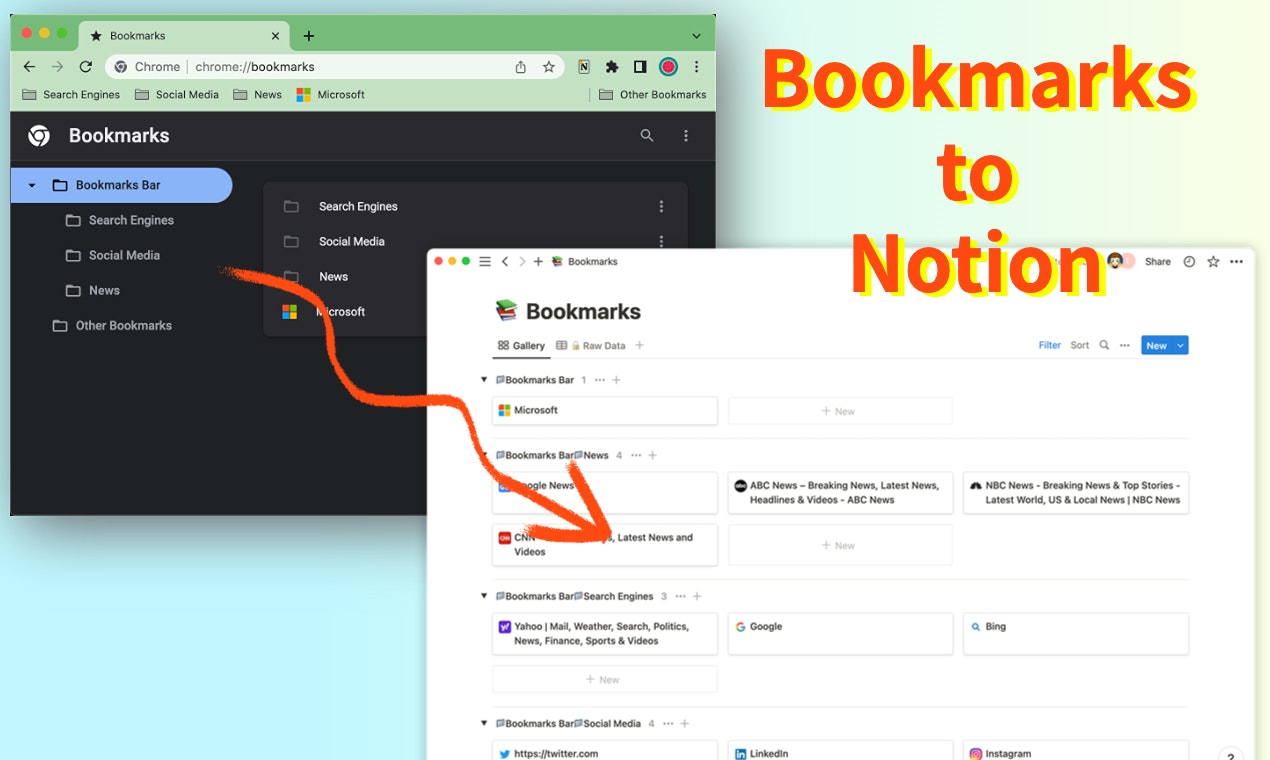Add new page plus in Notion top bar
The image size is (1270, 760).
click(x=538, y=262)
